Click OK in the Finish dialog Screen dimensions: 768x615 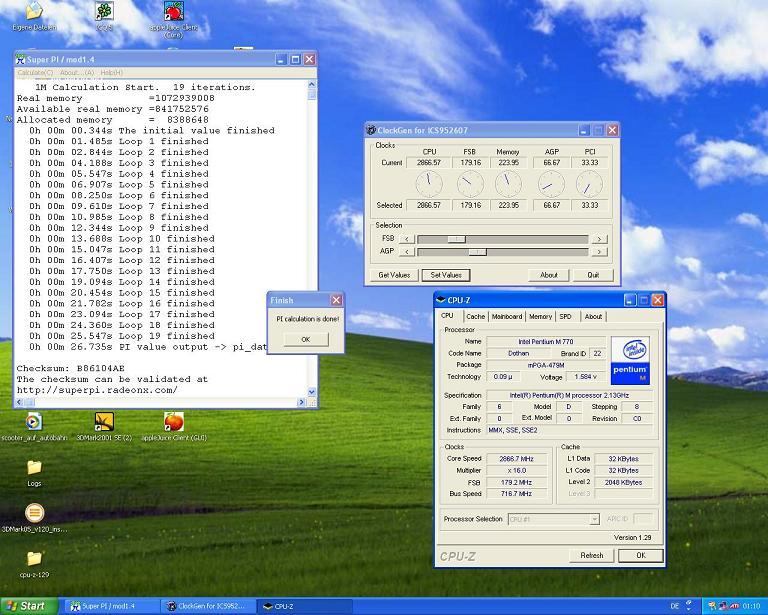pos(306,339)
